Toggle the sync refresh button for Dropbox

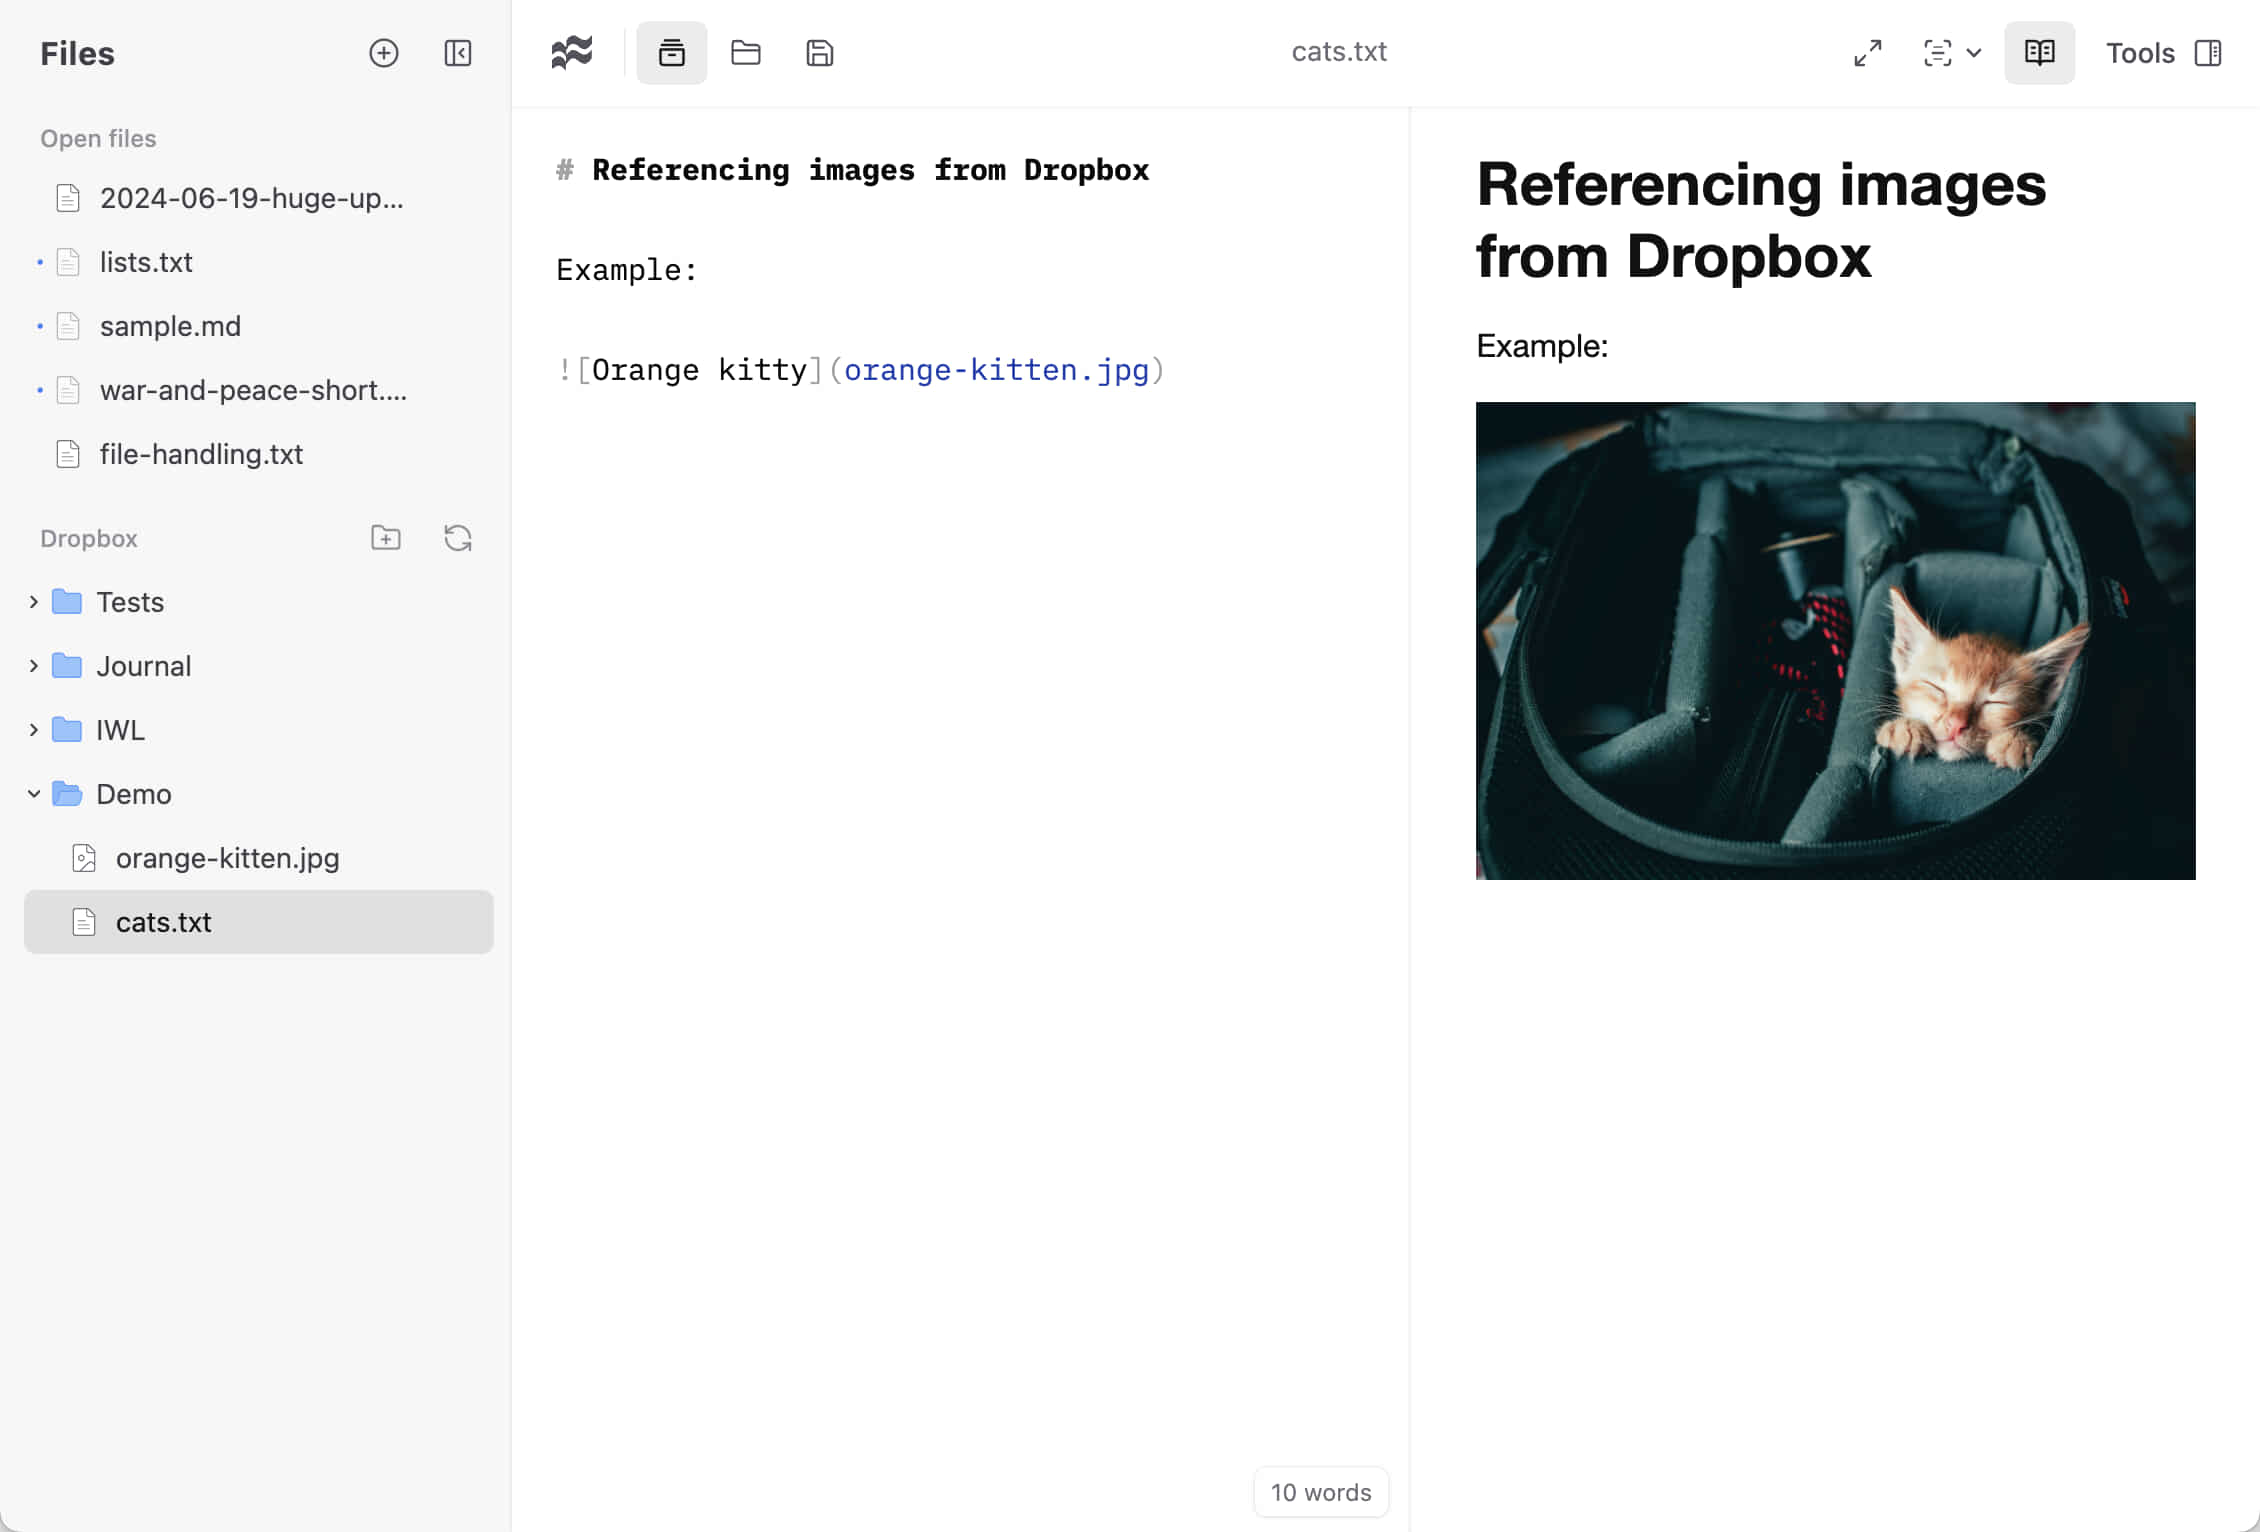[x=456, y=539]
